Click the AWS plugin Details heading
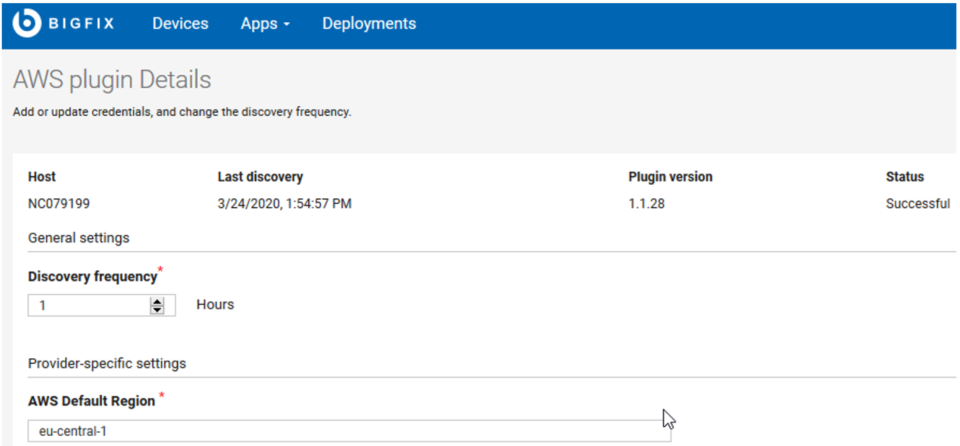960x446 pixels. coord(112,80)
